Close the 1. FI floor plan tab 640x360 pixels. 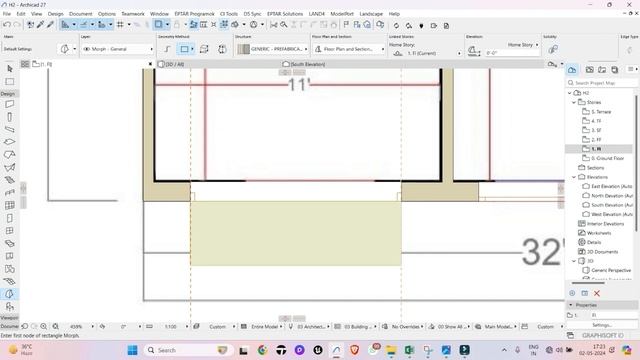click(x=150, y=64)
